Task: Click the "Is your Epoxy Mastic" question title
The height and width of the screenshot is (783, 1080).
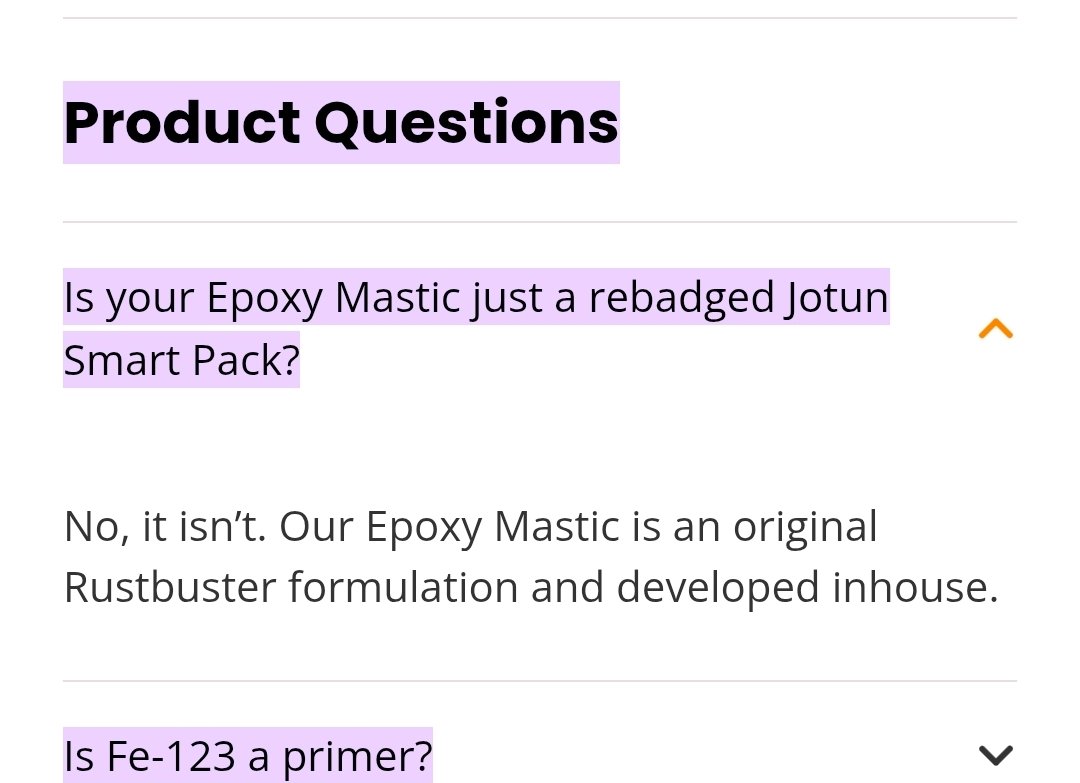Action: [475, 298]
